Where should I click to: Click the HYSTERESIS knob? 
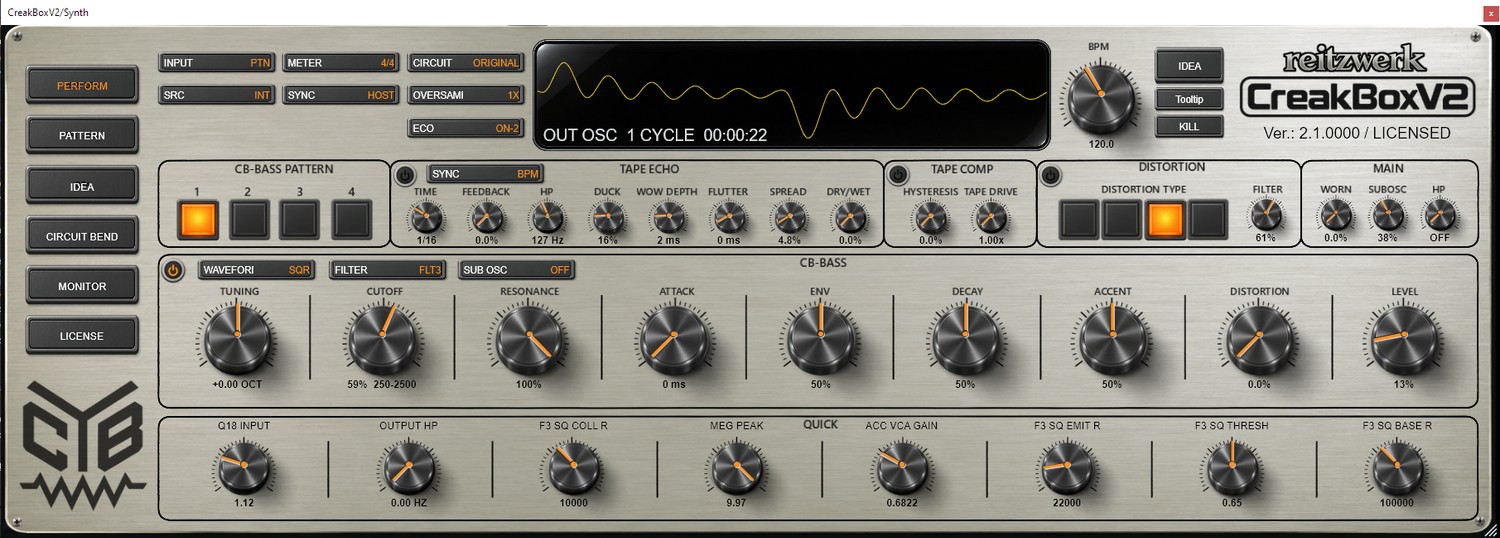point(930,216)
